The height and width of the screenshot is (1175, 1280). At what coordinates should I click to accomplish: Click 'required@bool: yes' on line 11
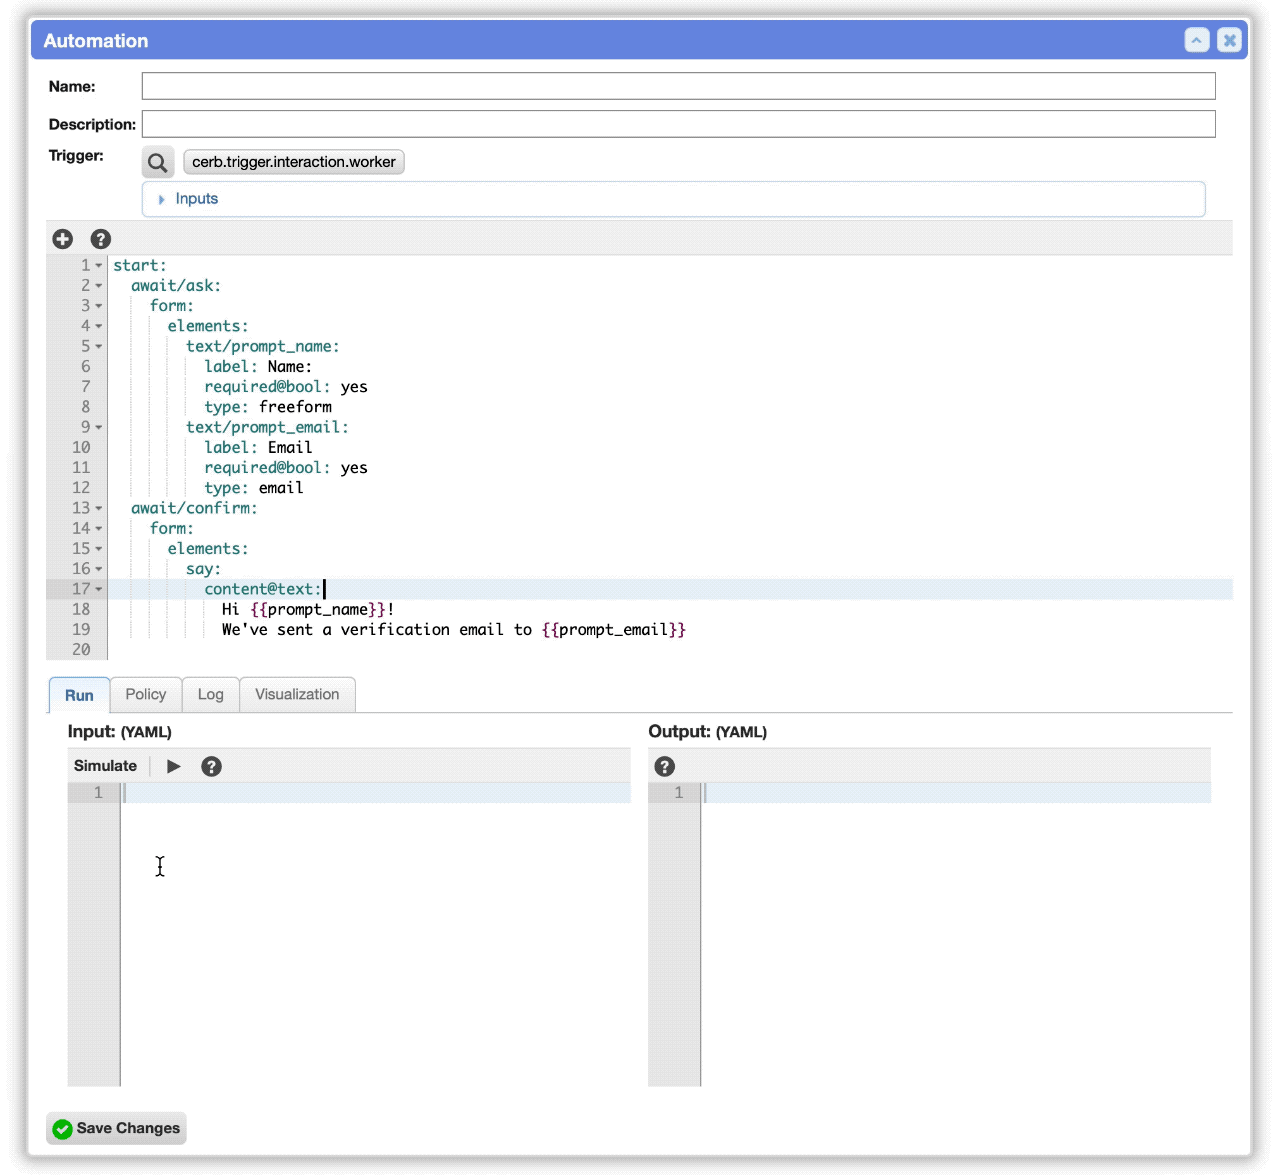286,468
